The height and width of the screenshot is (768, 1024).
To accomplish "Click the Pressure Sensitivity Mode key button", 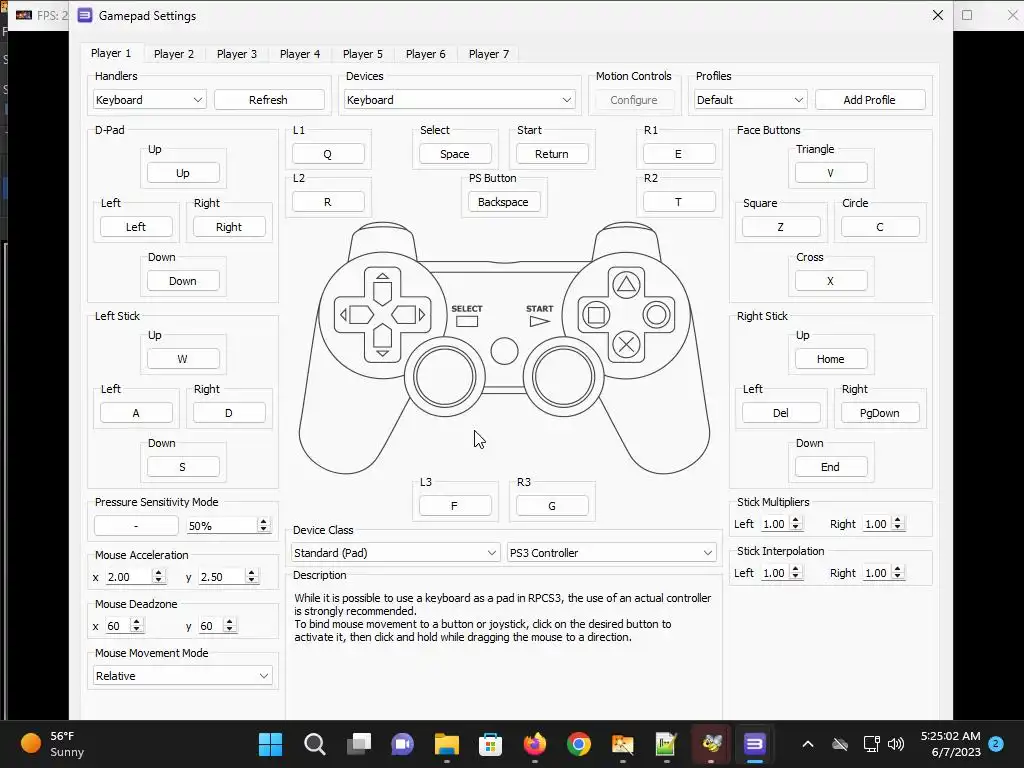I will [x=136, y=526].
